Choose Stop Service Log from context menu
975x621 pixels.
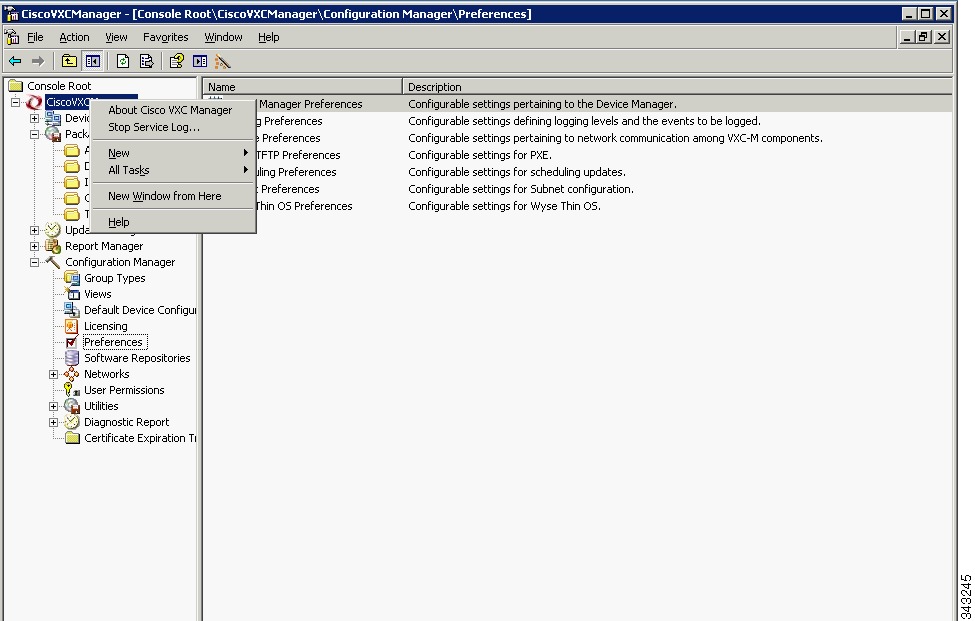click(173, 127)
